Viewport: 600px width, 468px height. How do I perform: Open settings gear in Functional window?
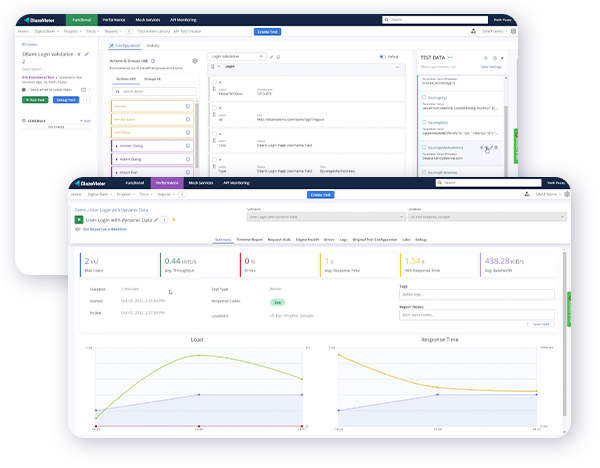click(x=514, y=31)
